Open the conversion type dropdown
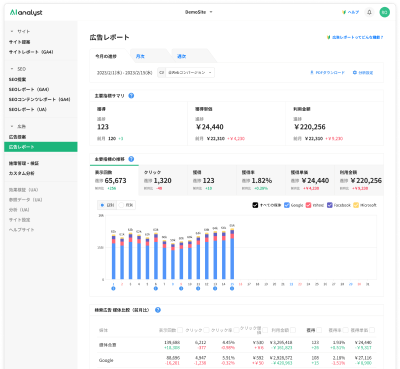The height and width of the screenshot is (369, 400). pyautogui.click(x=190, y=72)
